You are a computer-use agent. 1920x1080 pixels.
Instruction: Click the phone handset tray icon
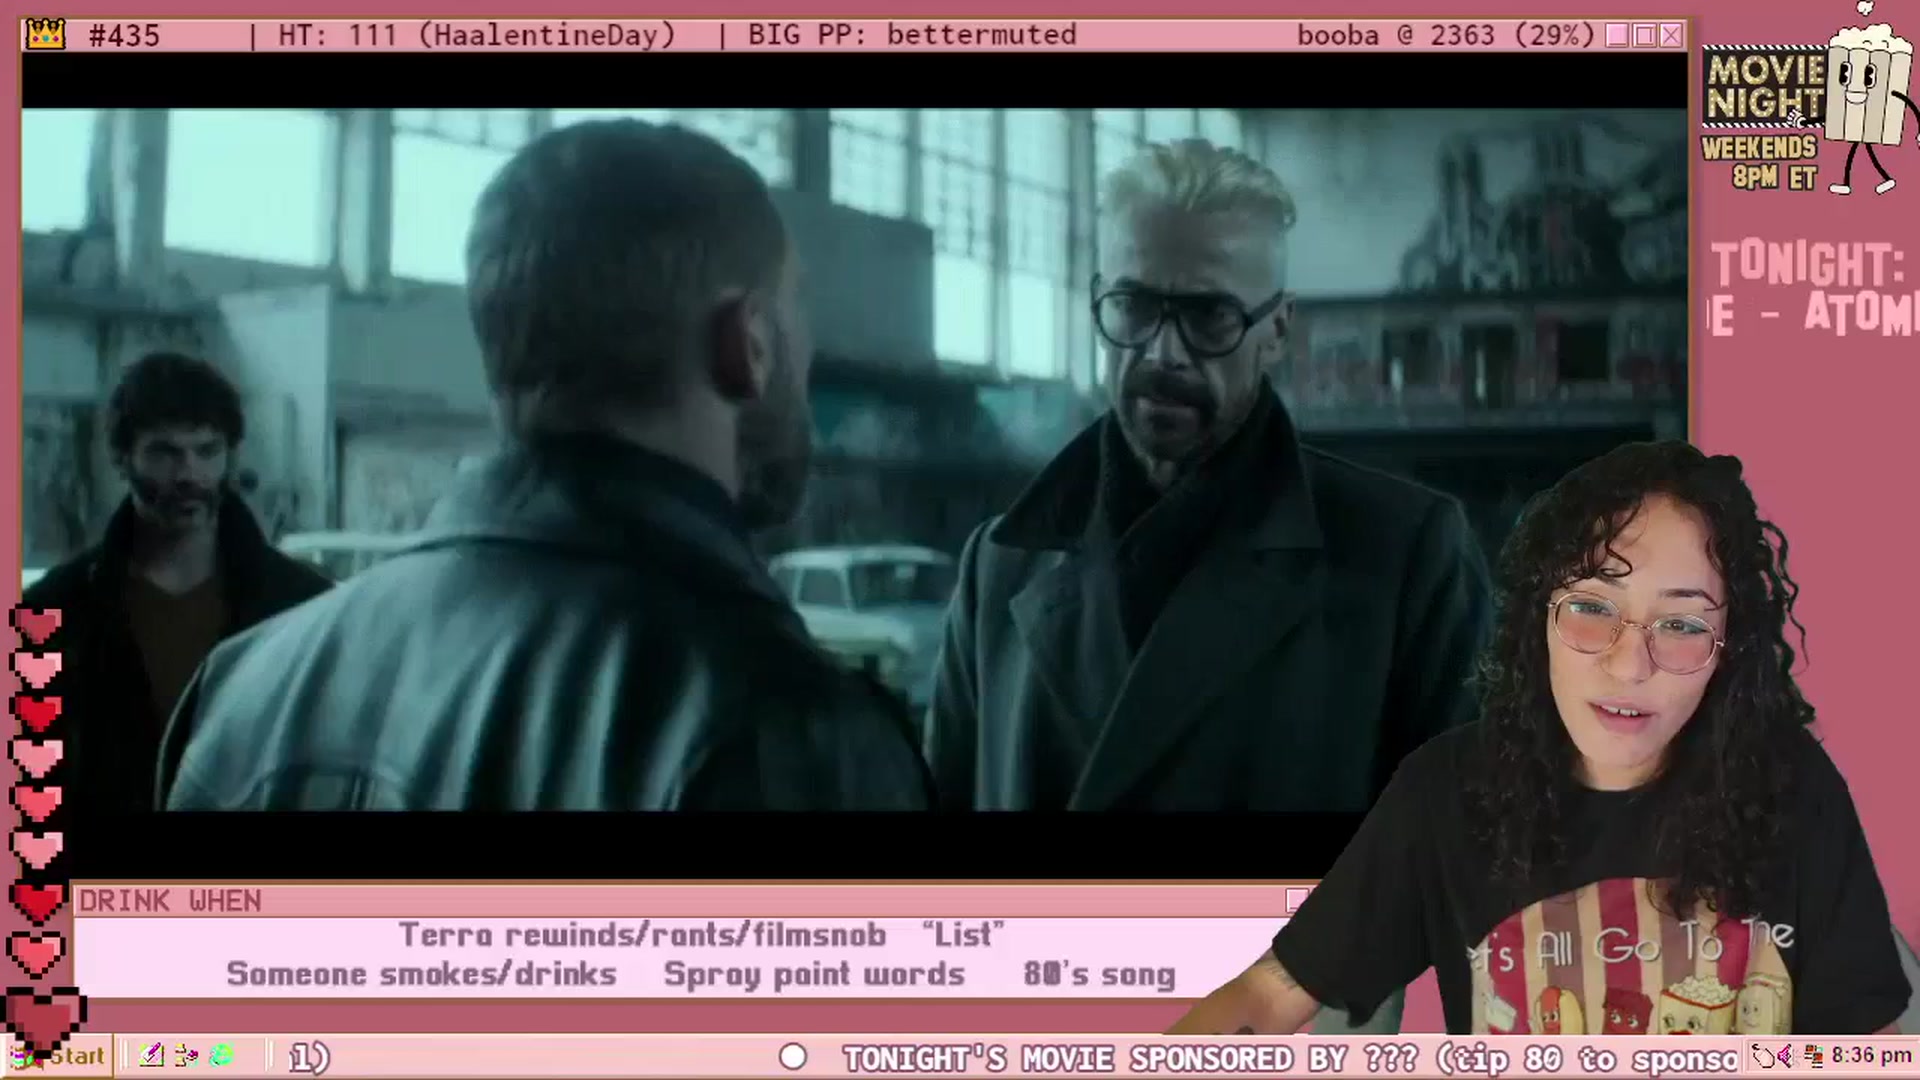tap(1764, 1056)
